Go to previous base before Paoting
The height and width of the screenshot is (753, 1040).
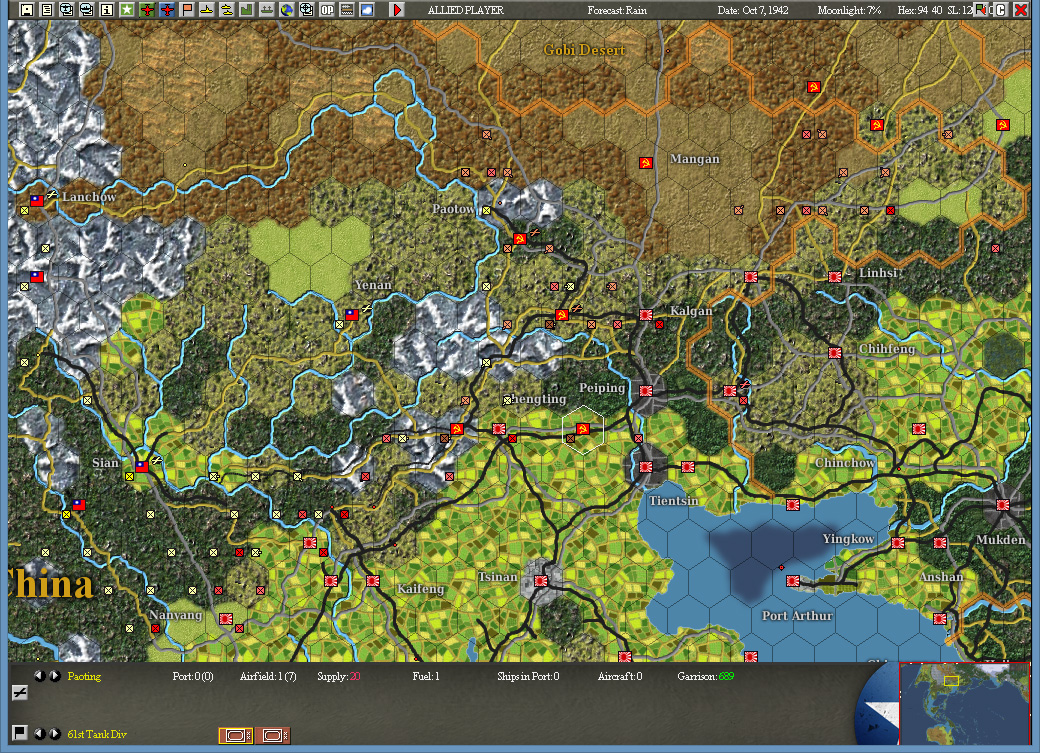40,676
